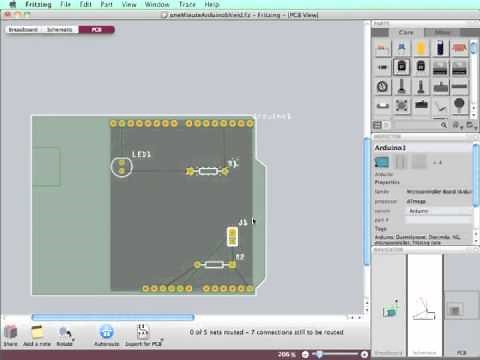Click the Rotate tool
This screenshot has width=480, height=360.
[65, 335]
